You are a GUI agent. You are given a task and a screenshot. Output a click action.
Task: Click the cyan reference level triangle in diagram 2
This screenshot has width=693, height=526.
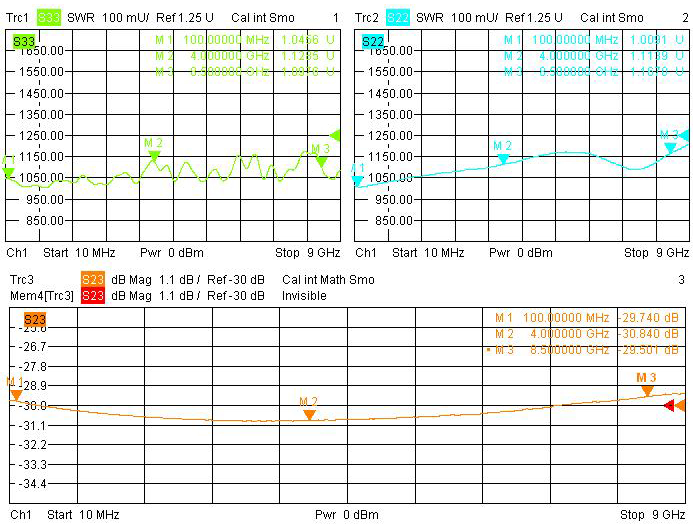click(x=684, y=135)
